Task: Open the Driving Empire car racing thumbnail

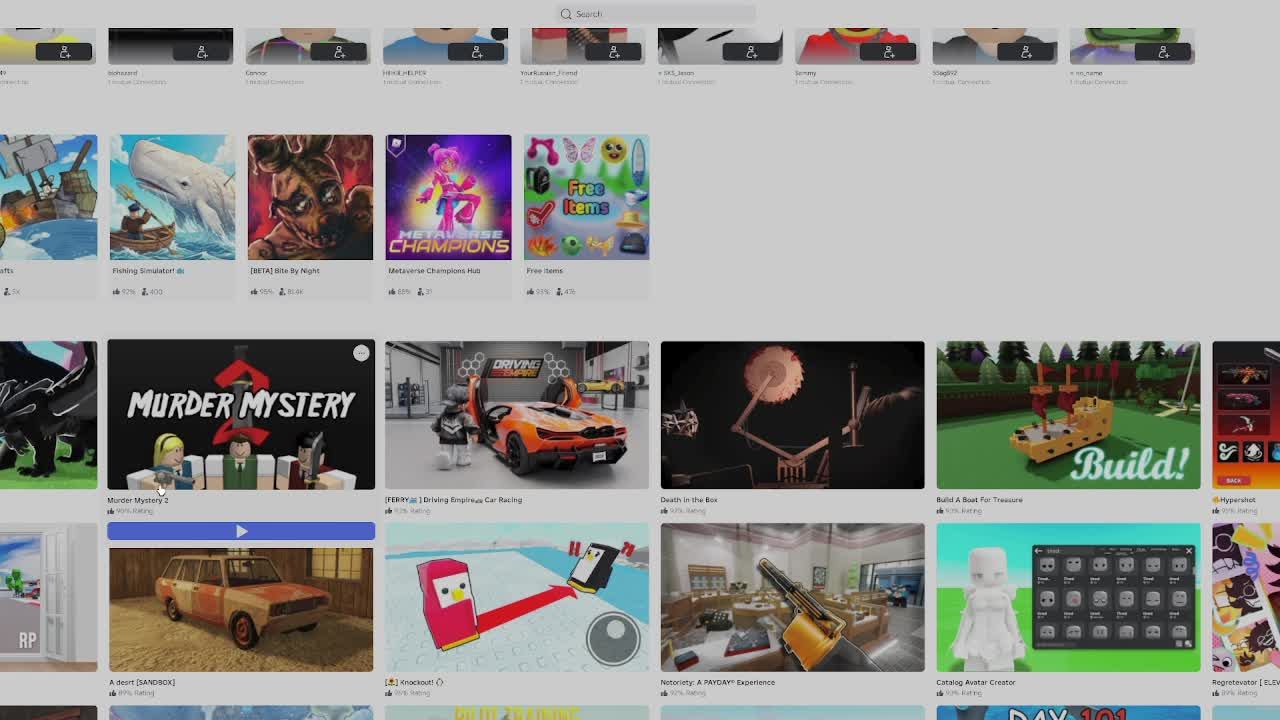Action: click(517, 415)
